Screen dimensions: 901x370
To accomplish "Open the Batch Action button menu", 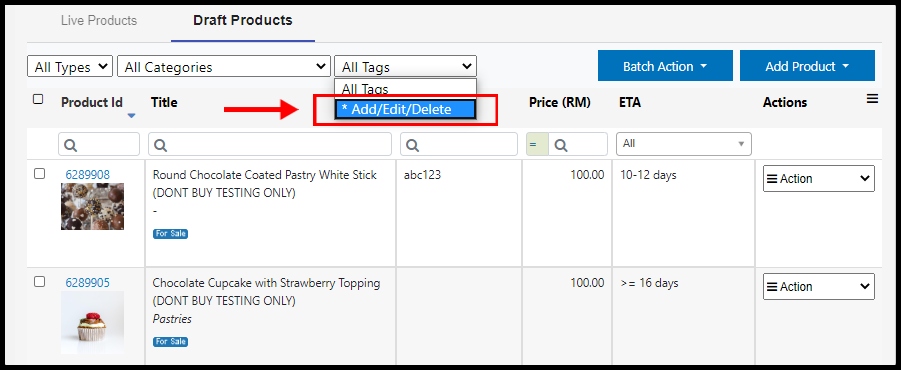I will (665, 66).
